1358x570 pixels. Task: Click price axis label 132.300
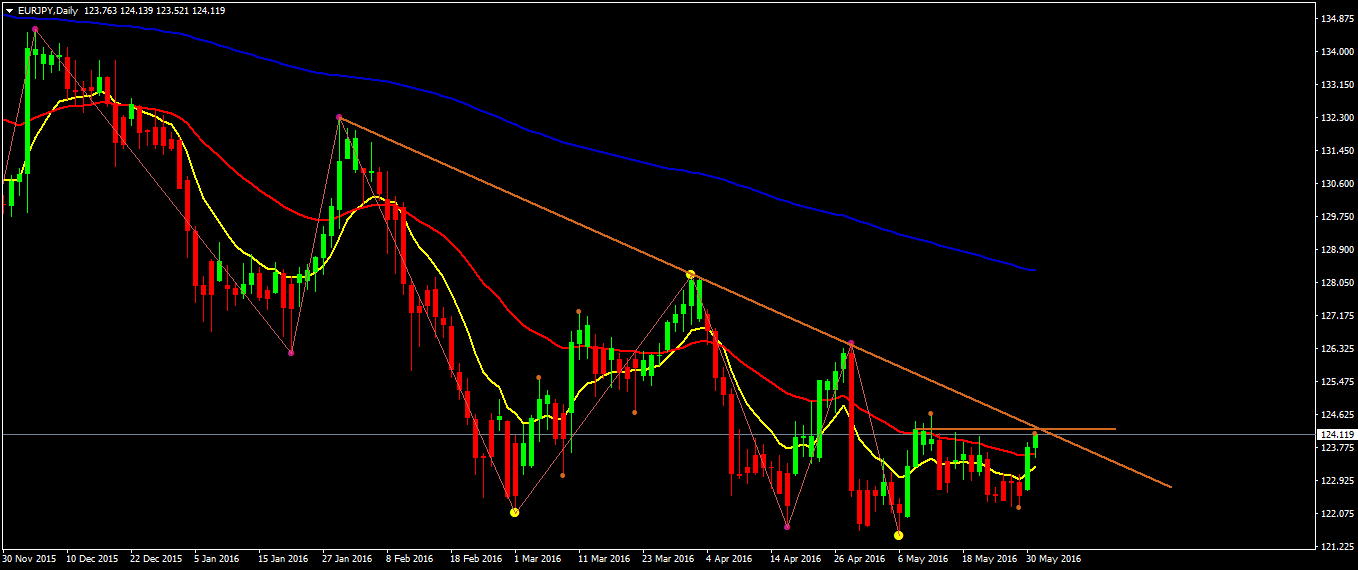tap(1337, 118)
